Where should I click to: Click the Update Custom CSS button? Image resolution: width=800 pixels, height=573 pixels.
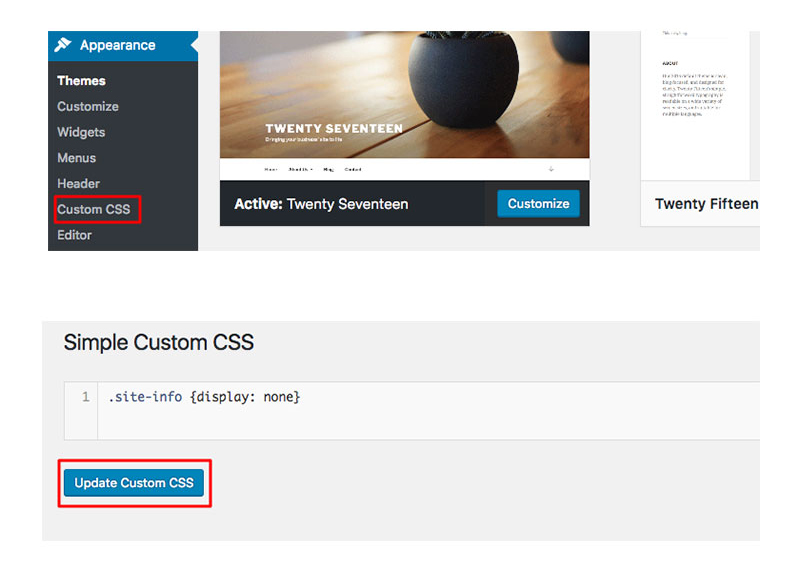134,483
